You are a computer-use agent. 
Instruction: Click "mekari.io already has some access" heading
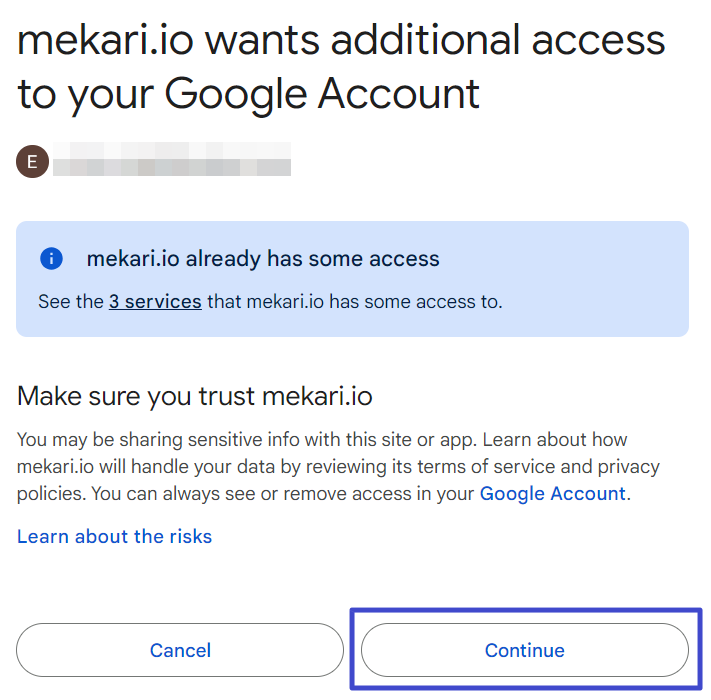click(263, 259)
